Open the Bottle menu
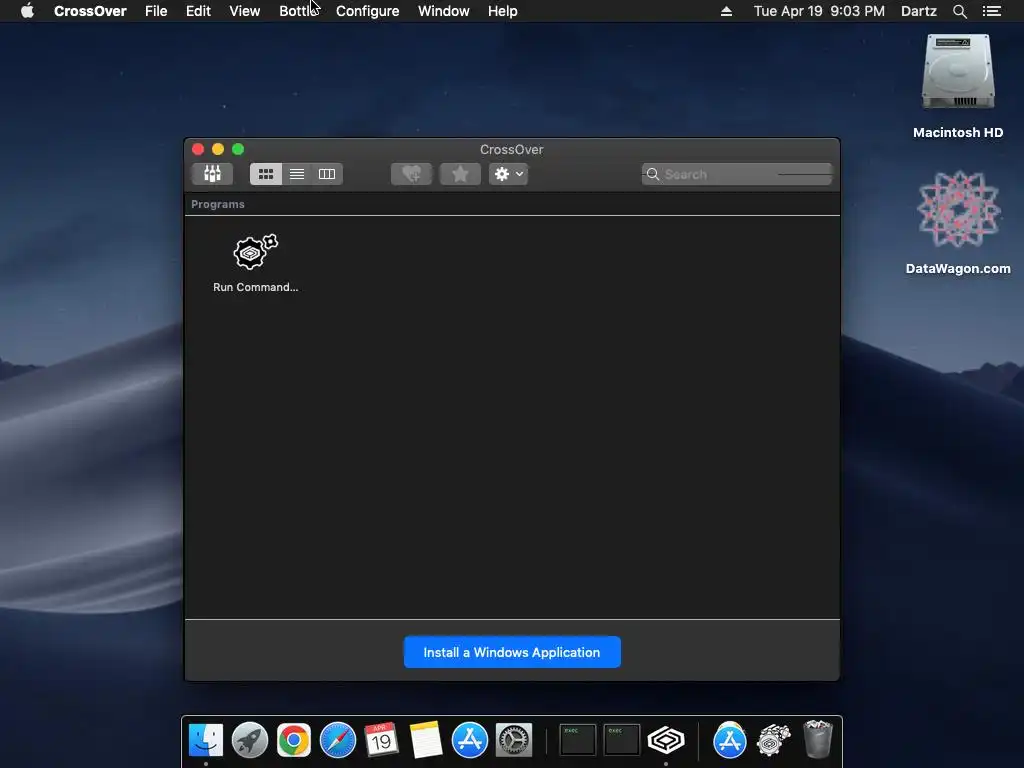Image resolution: width=1024 pixels, height=768 pixels. (298, 11)
